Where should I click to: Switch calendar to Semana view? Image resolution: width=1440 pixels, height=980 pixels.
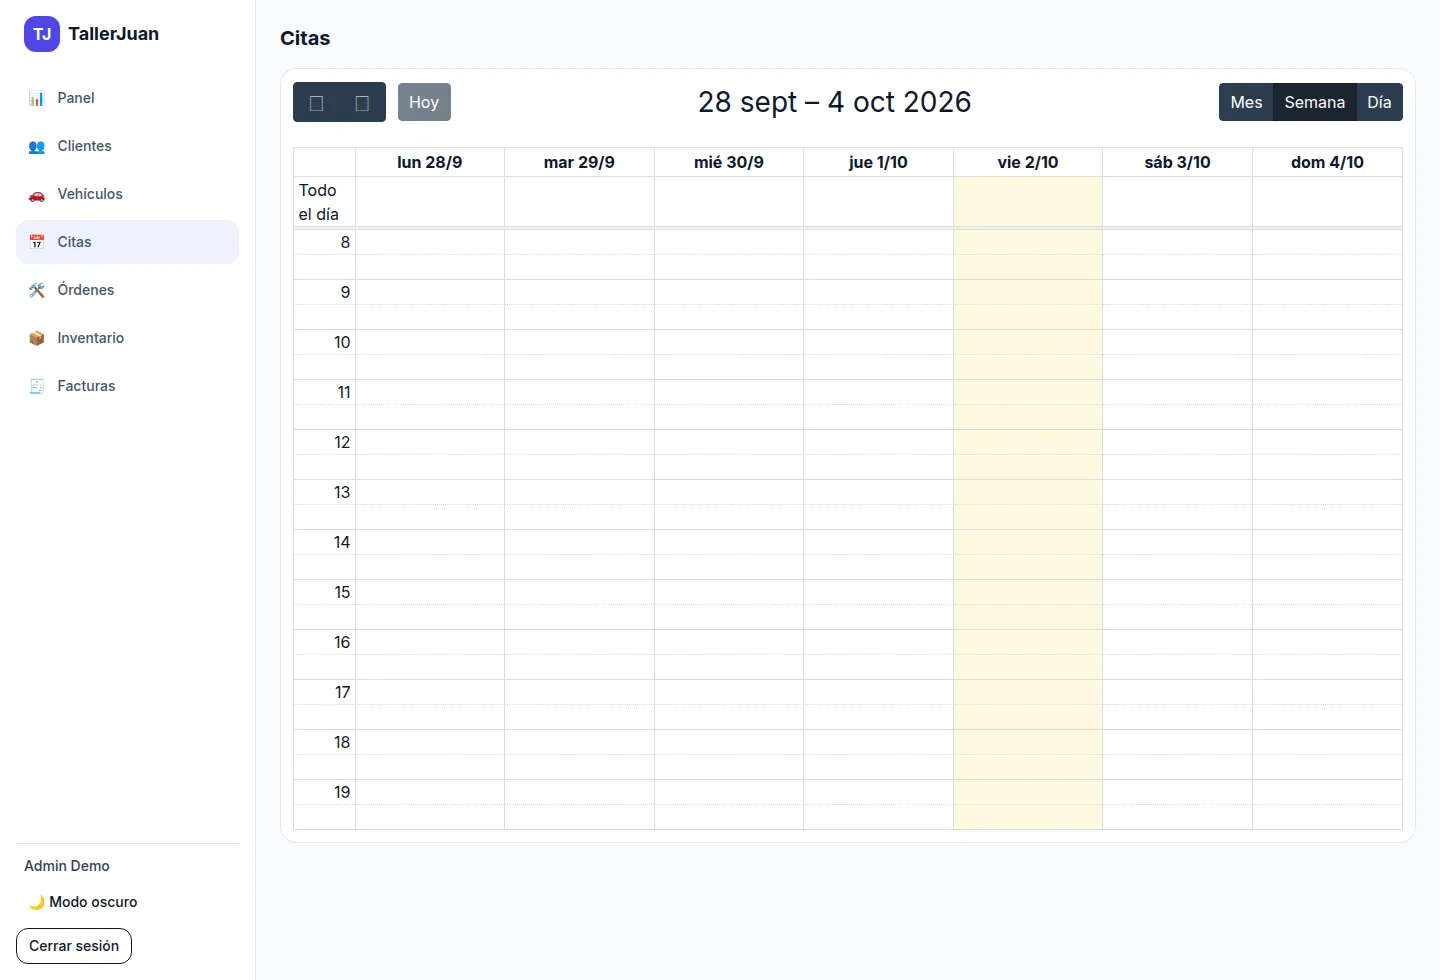1314,102
